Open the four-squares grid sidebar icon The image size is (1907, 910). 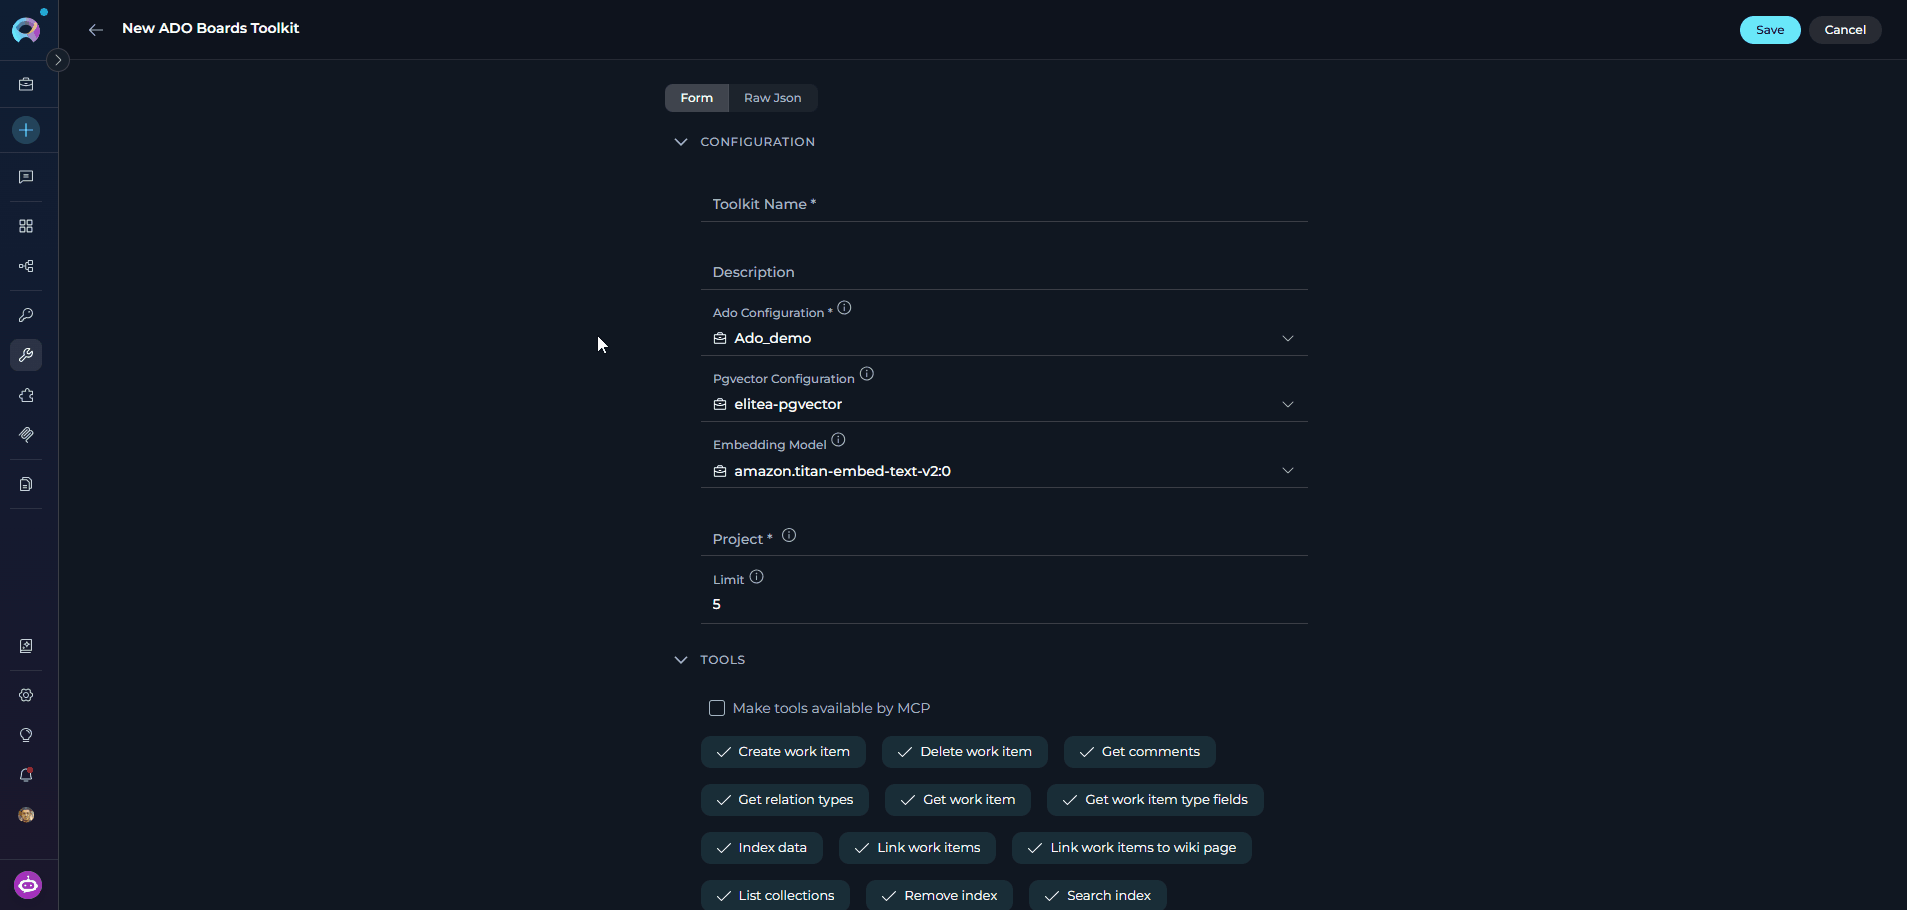tap(26, 226)
